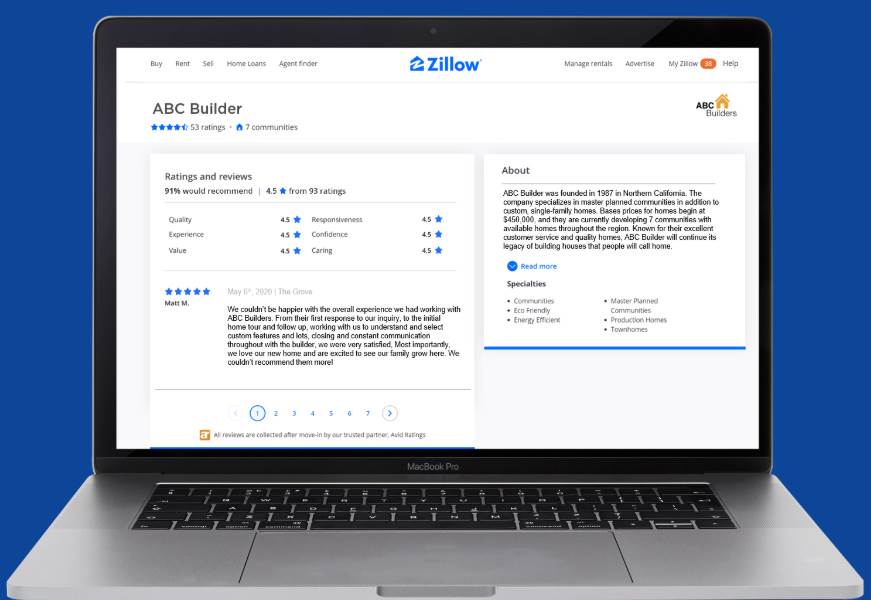Click the Zillow logo
This screenshot has width=871, height=600.
coord(445,64)
